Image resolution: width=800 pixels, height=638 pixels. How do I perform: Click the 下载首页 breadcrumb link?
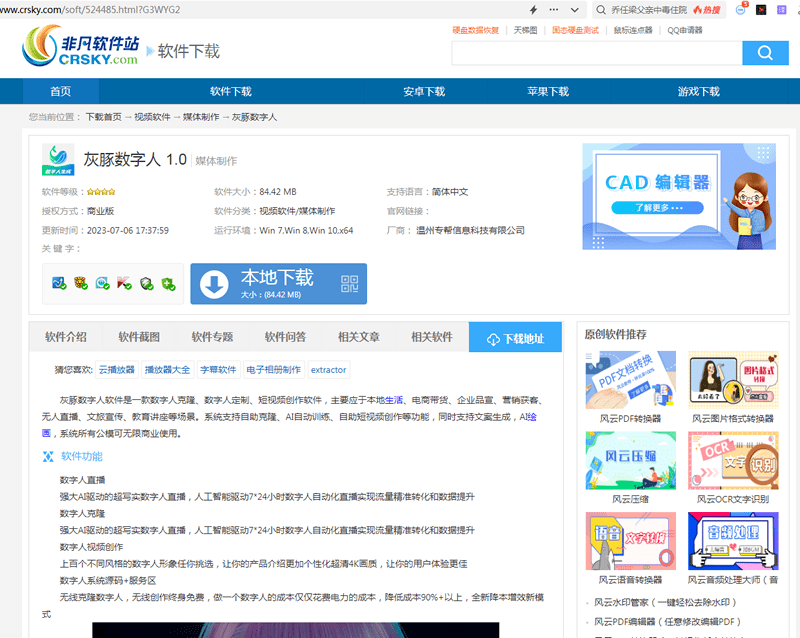point(104,117)
